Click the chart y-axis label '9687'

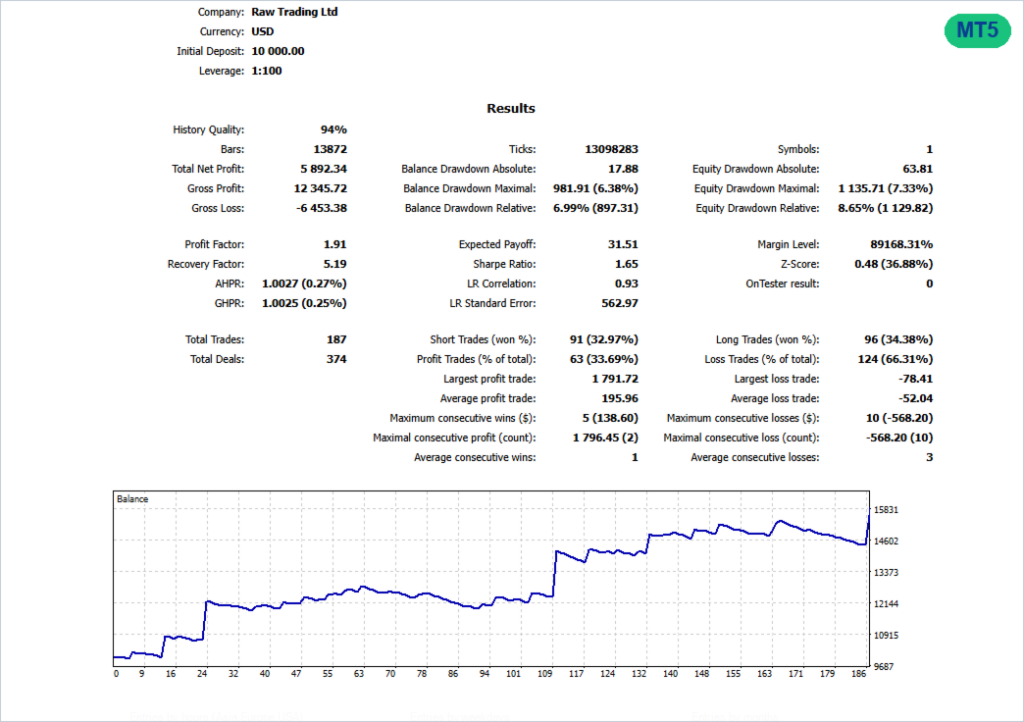[x=884, y=667]
